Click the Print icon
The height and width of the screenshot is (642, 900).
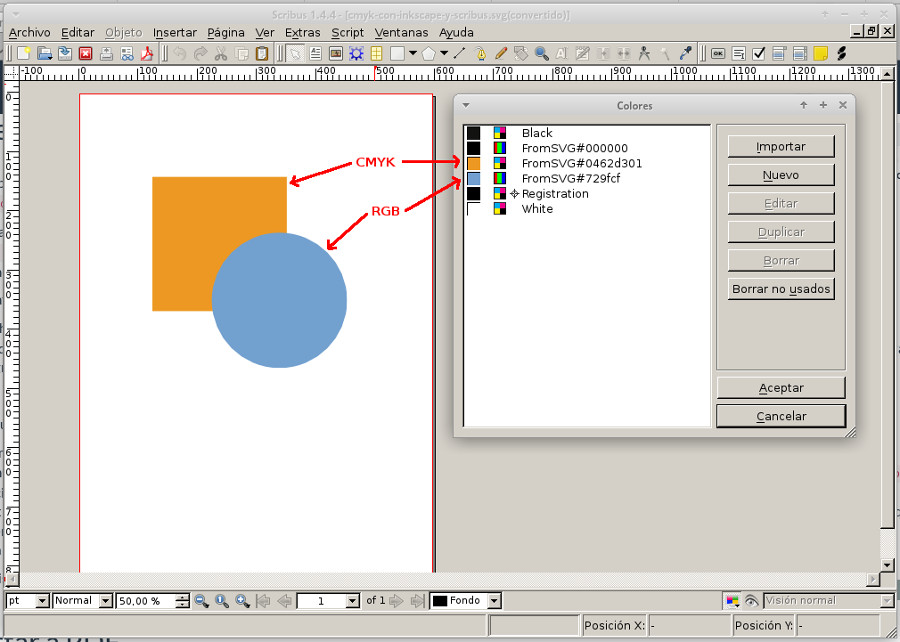(106, 53)
